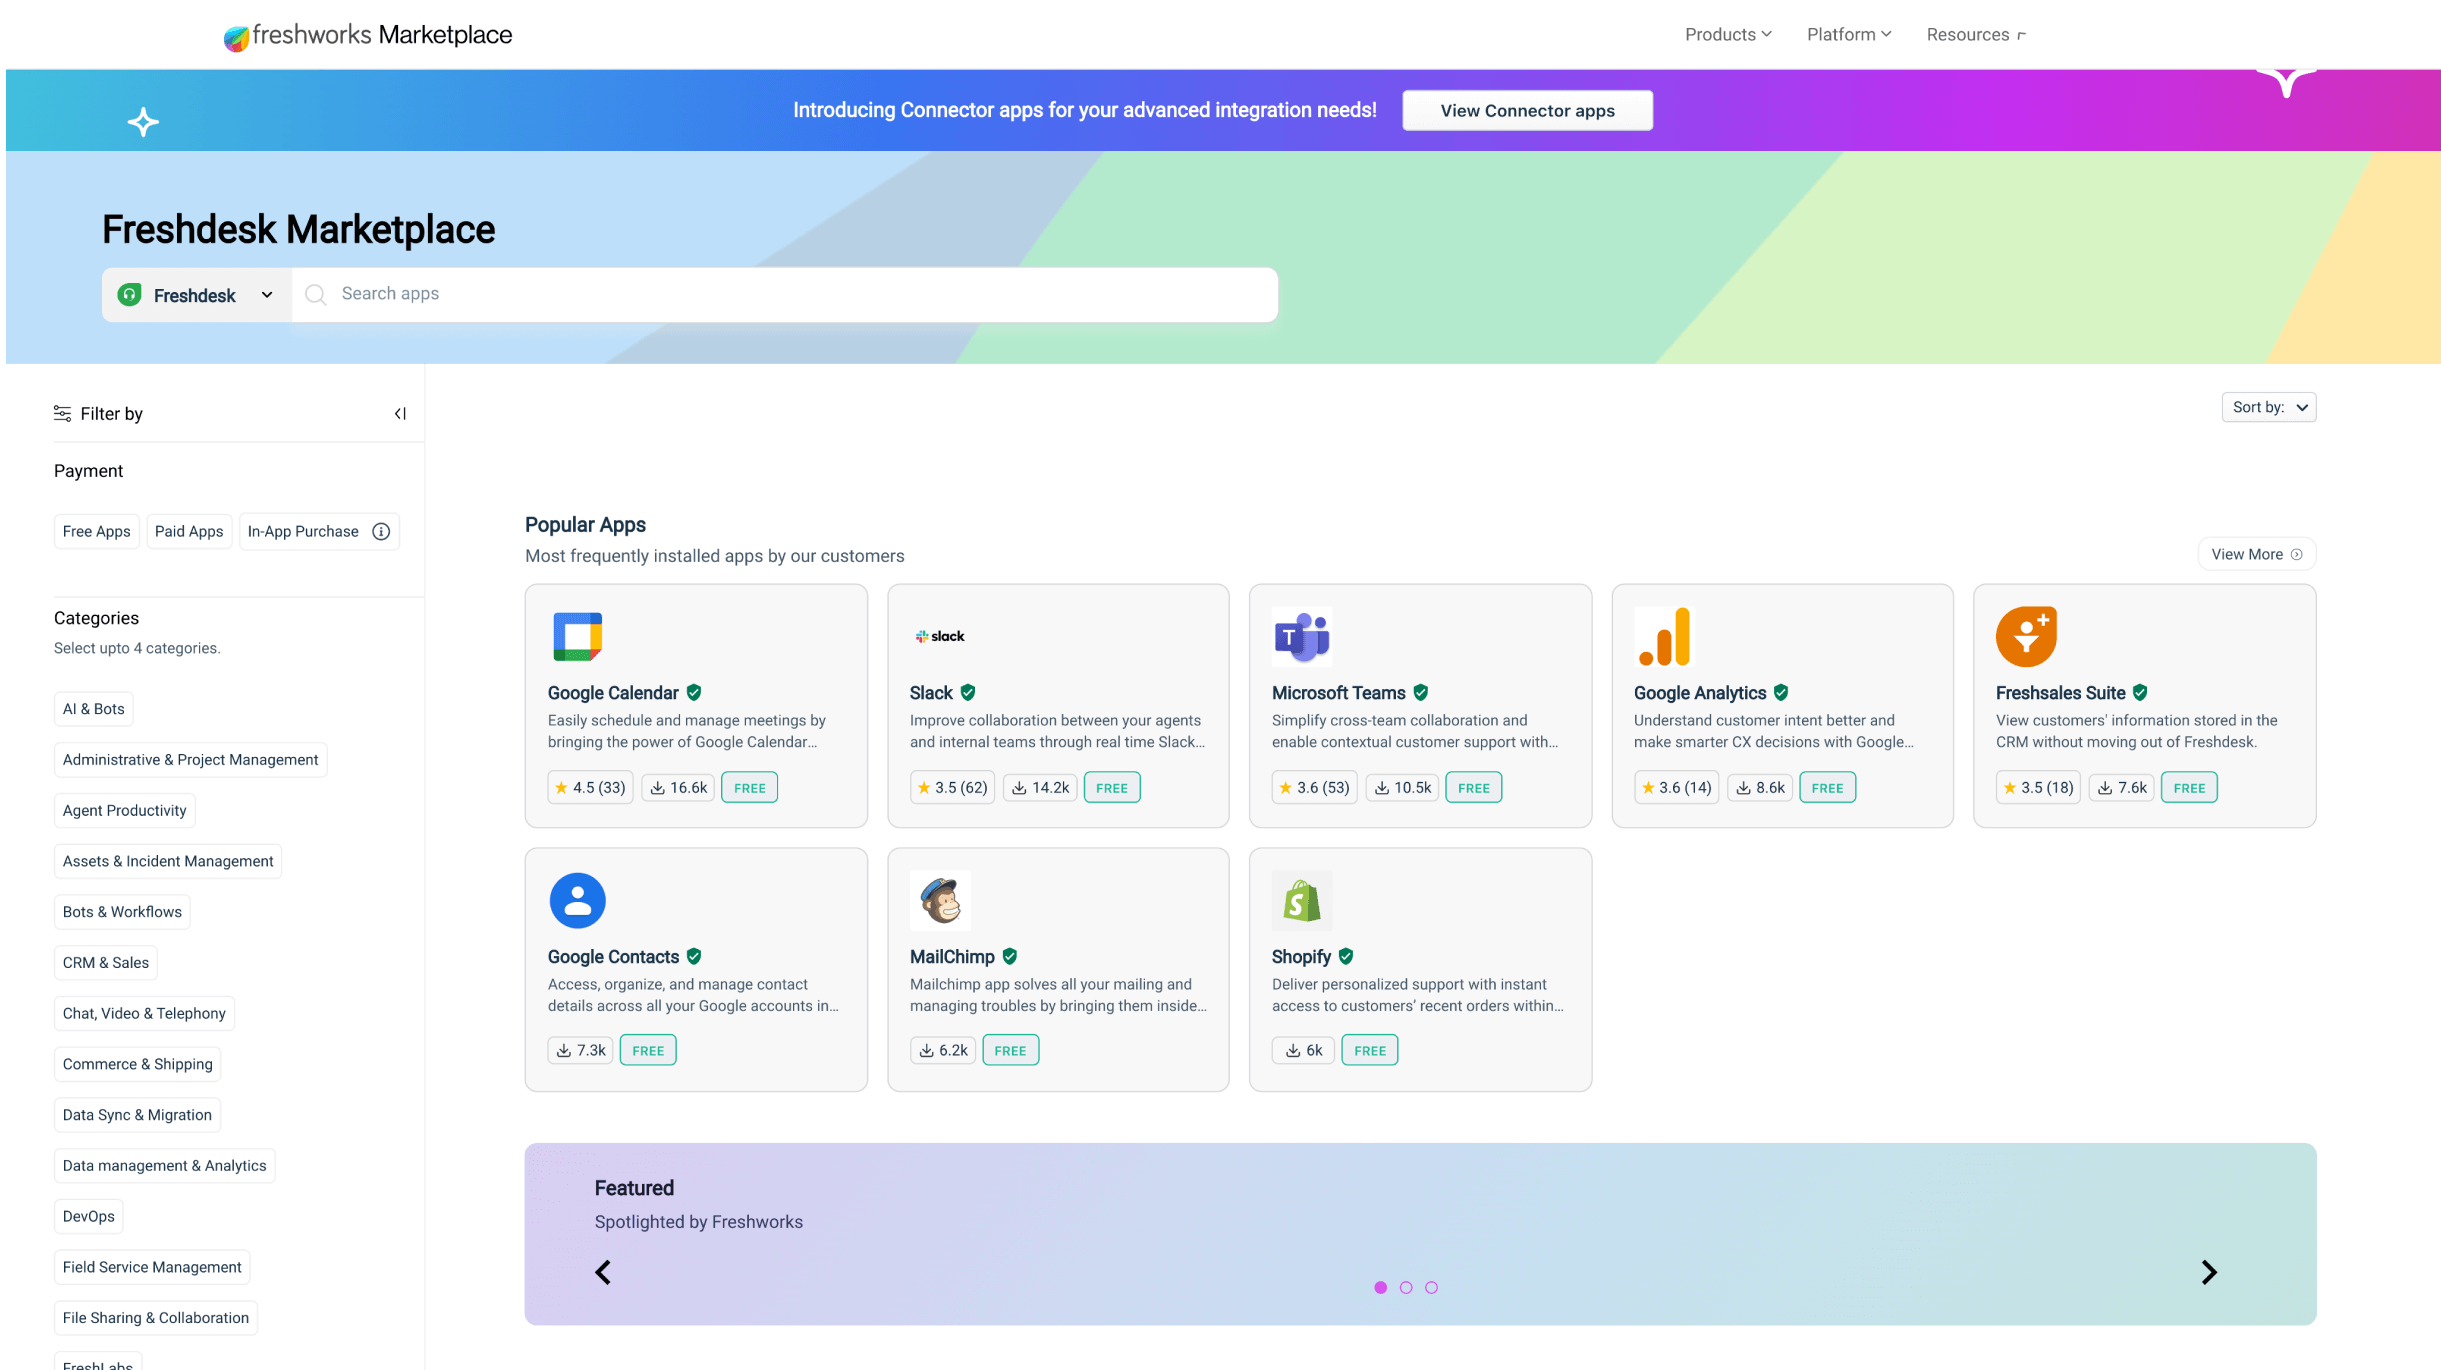Image resolution: width=2441 pixels, height=1370 pixels.
Task: Click the Freshsales Suite app icon
Action: tap(2025, 634)
